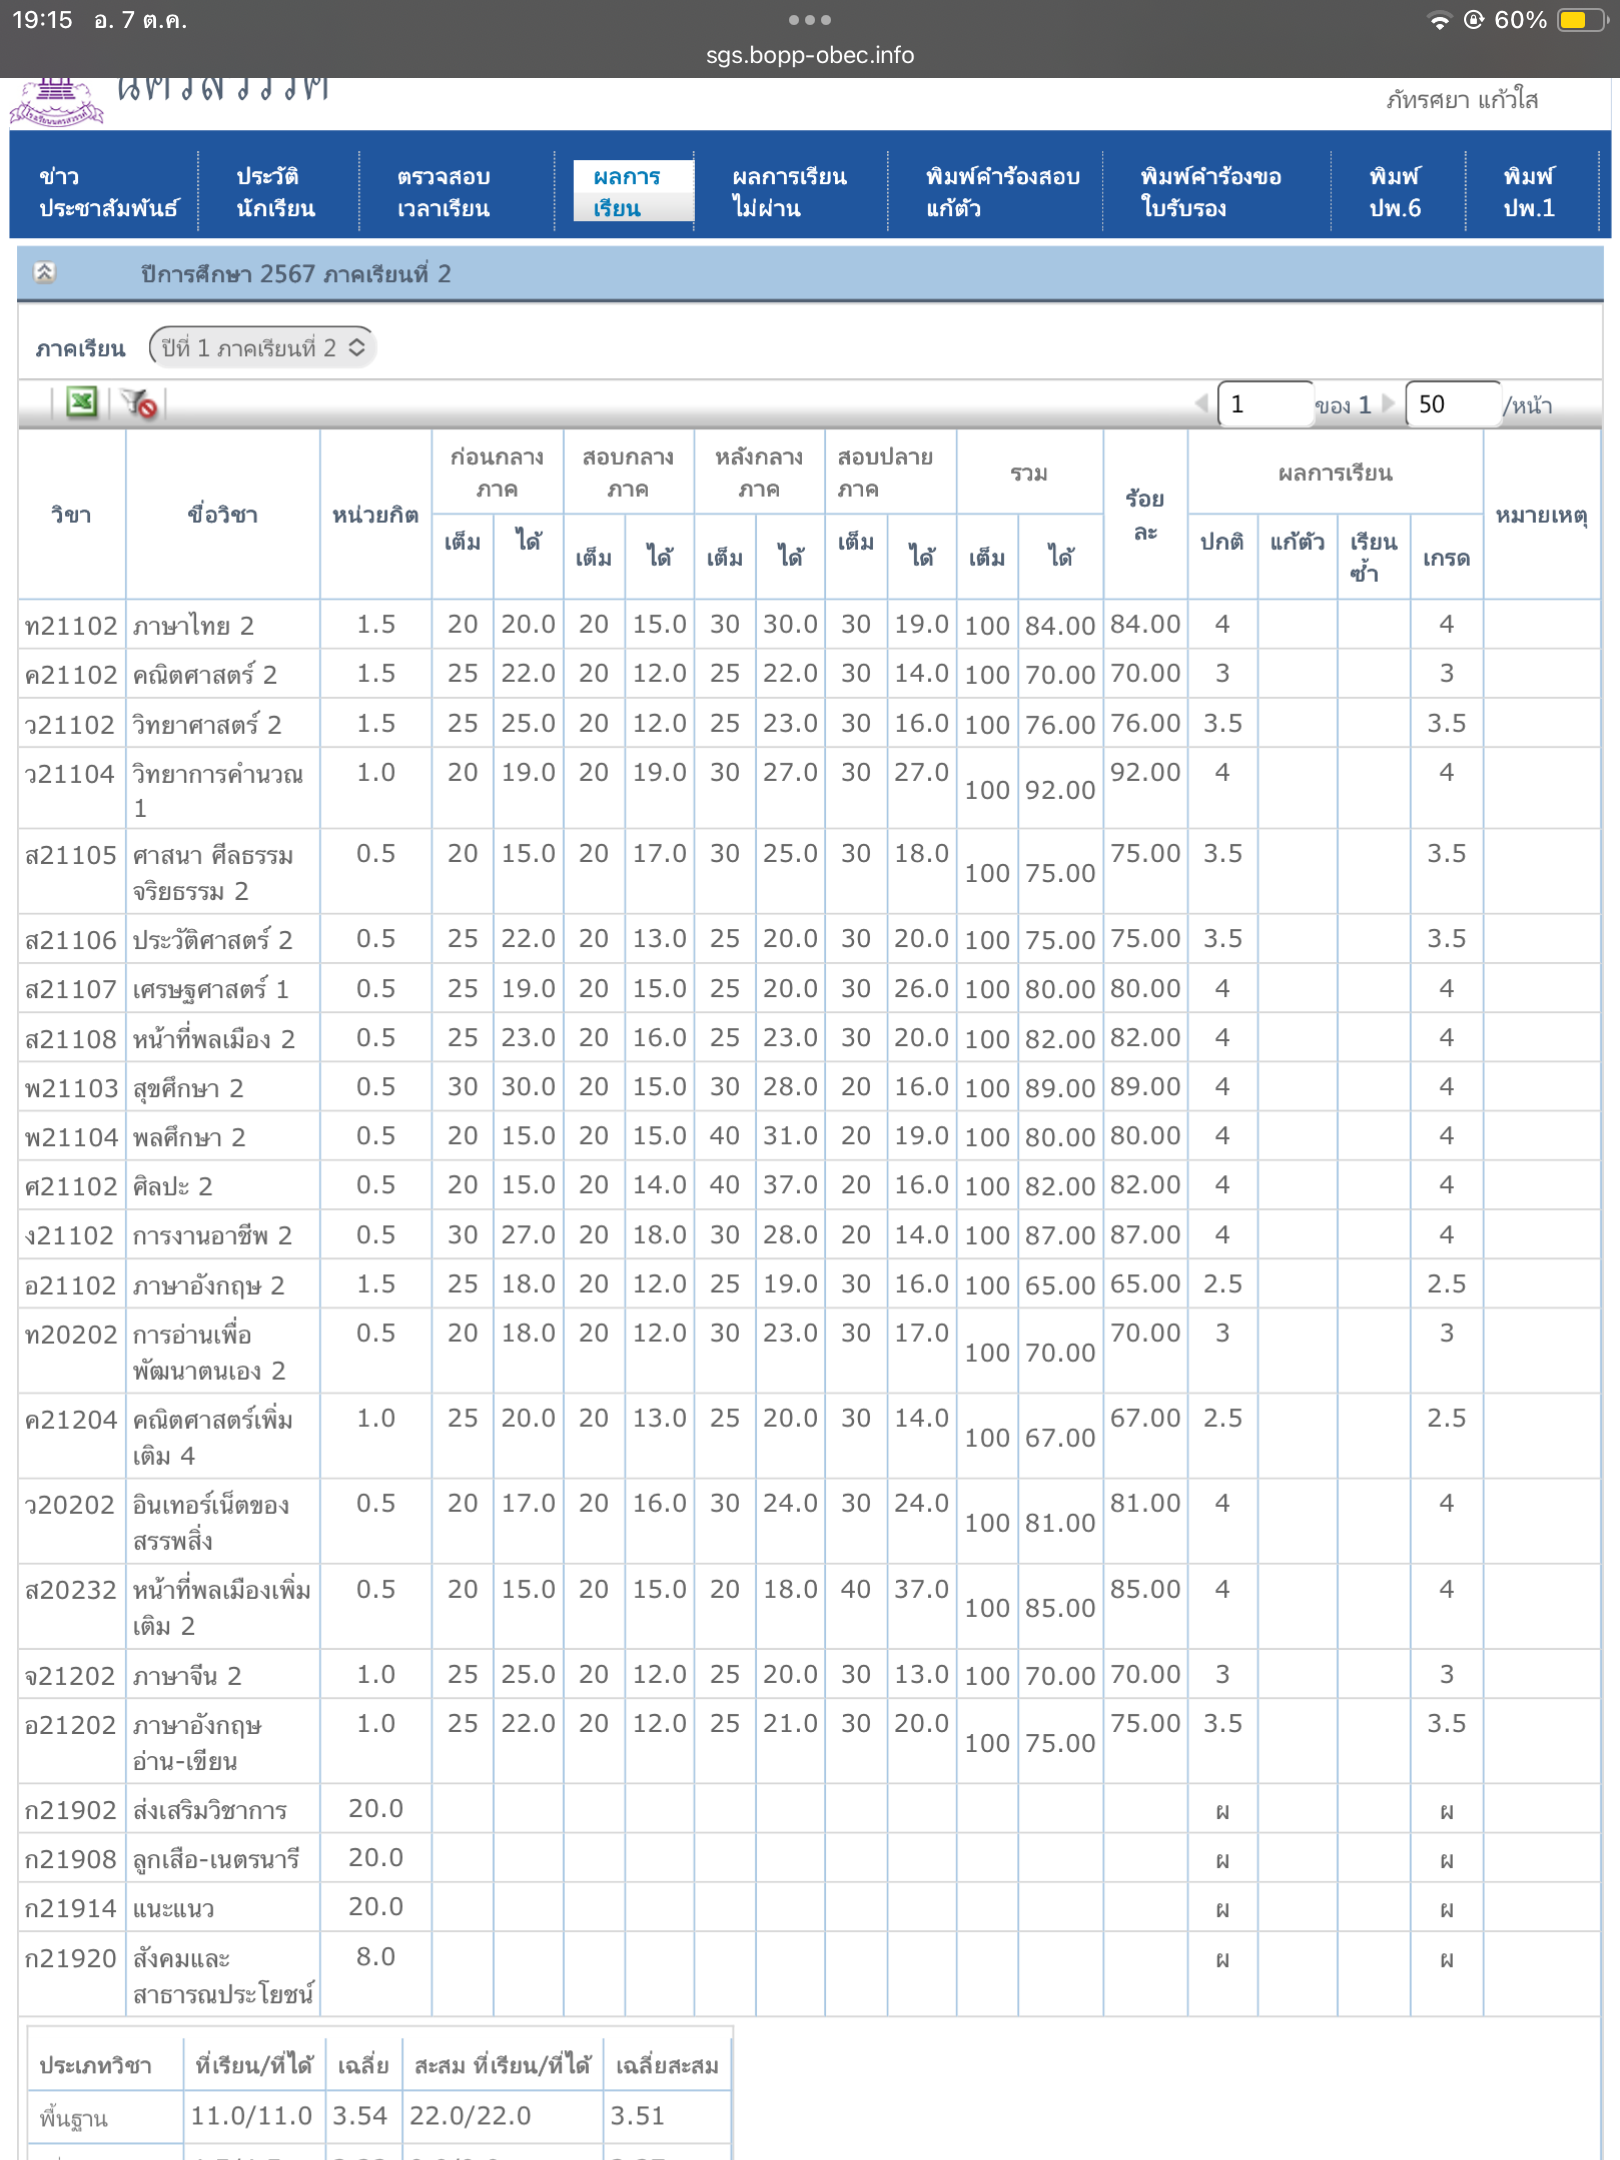
Task: Click the page number input field
Action: pos(1264,404)
